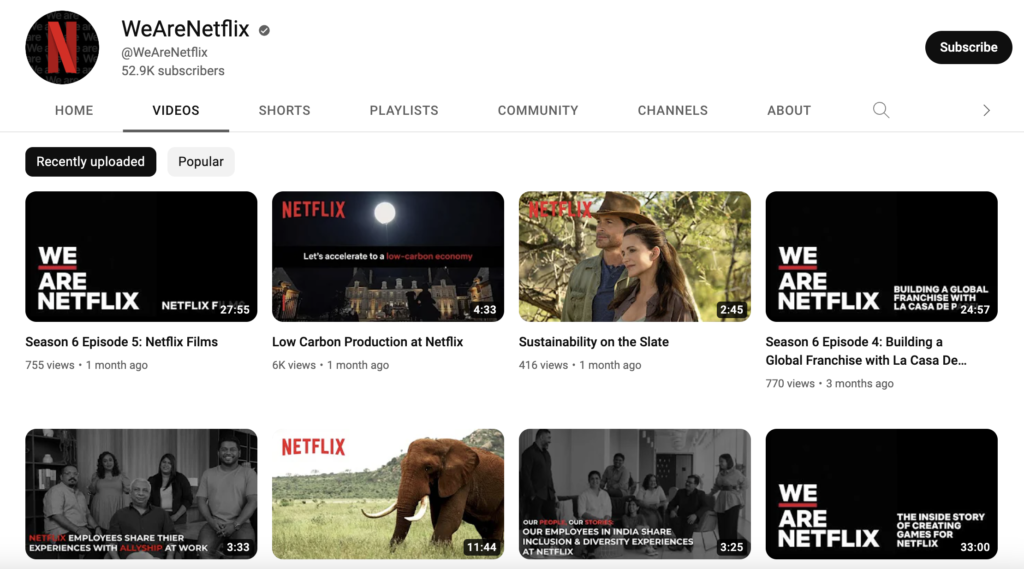1024x569 pixels.
Task: Click the @WeAreNetflix handle text
Action: (x=165, y=52)
